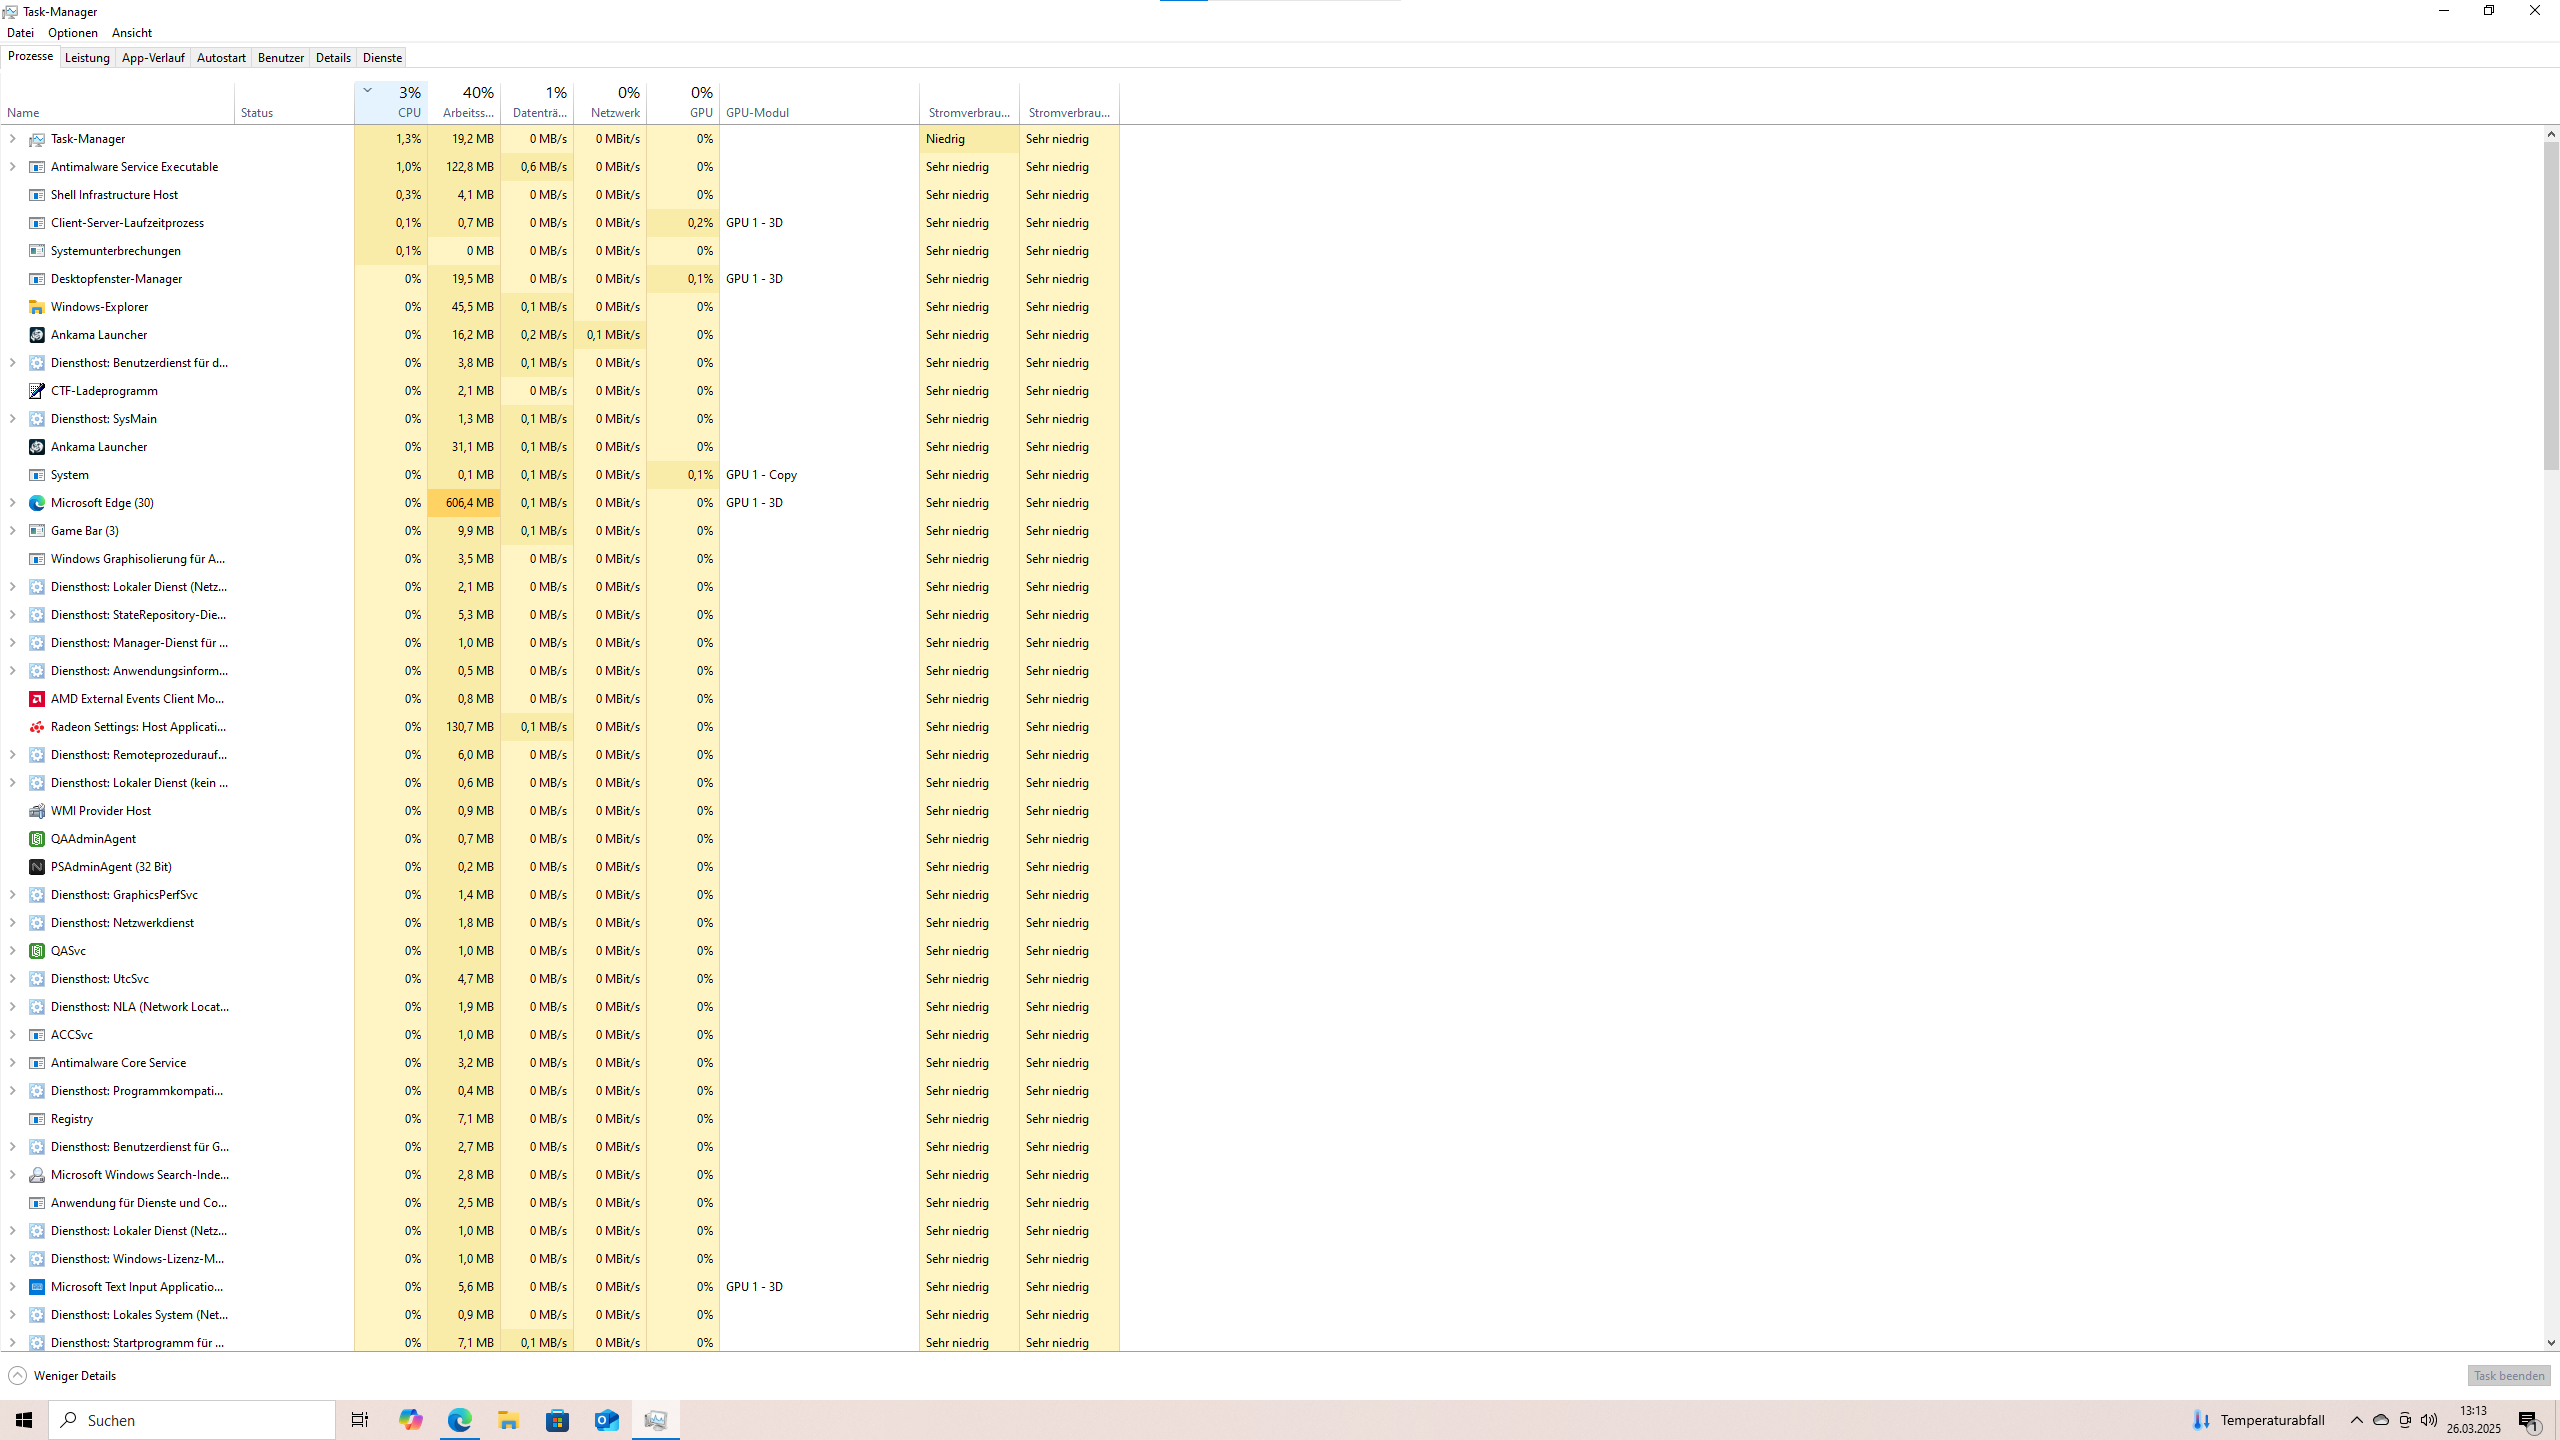This screenshot has height=1440, width=2560.
Task: Click the Windows-Explorer folder icon in list
Action: pyautogui.click(x=37, y=307)
